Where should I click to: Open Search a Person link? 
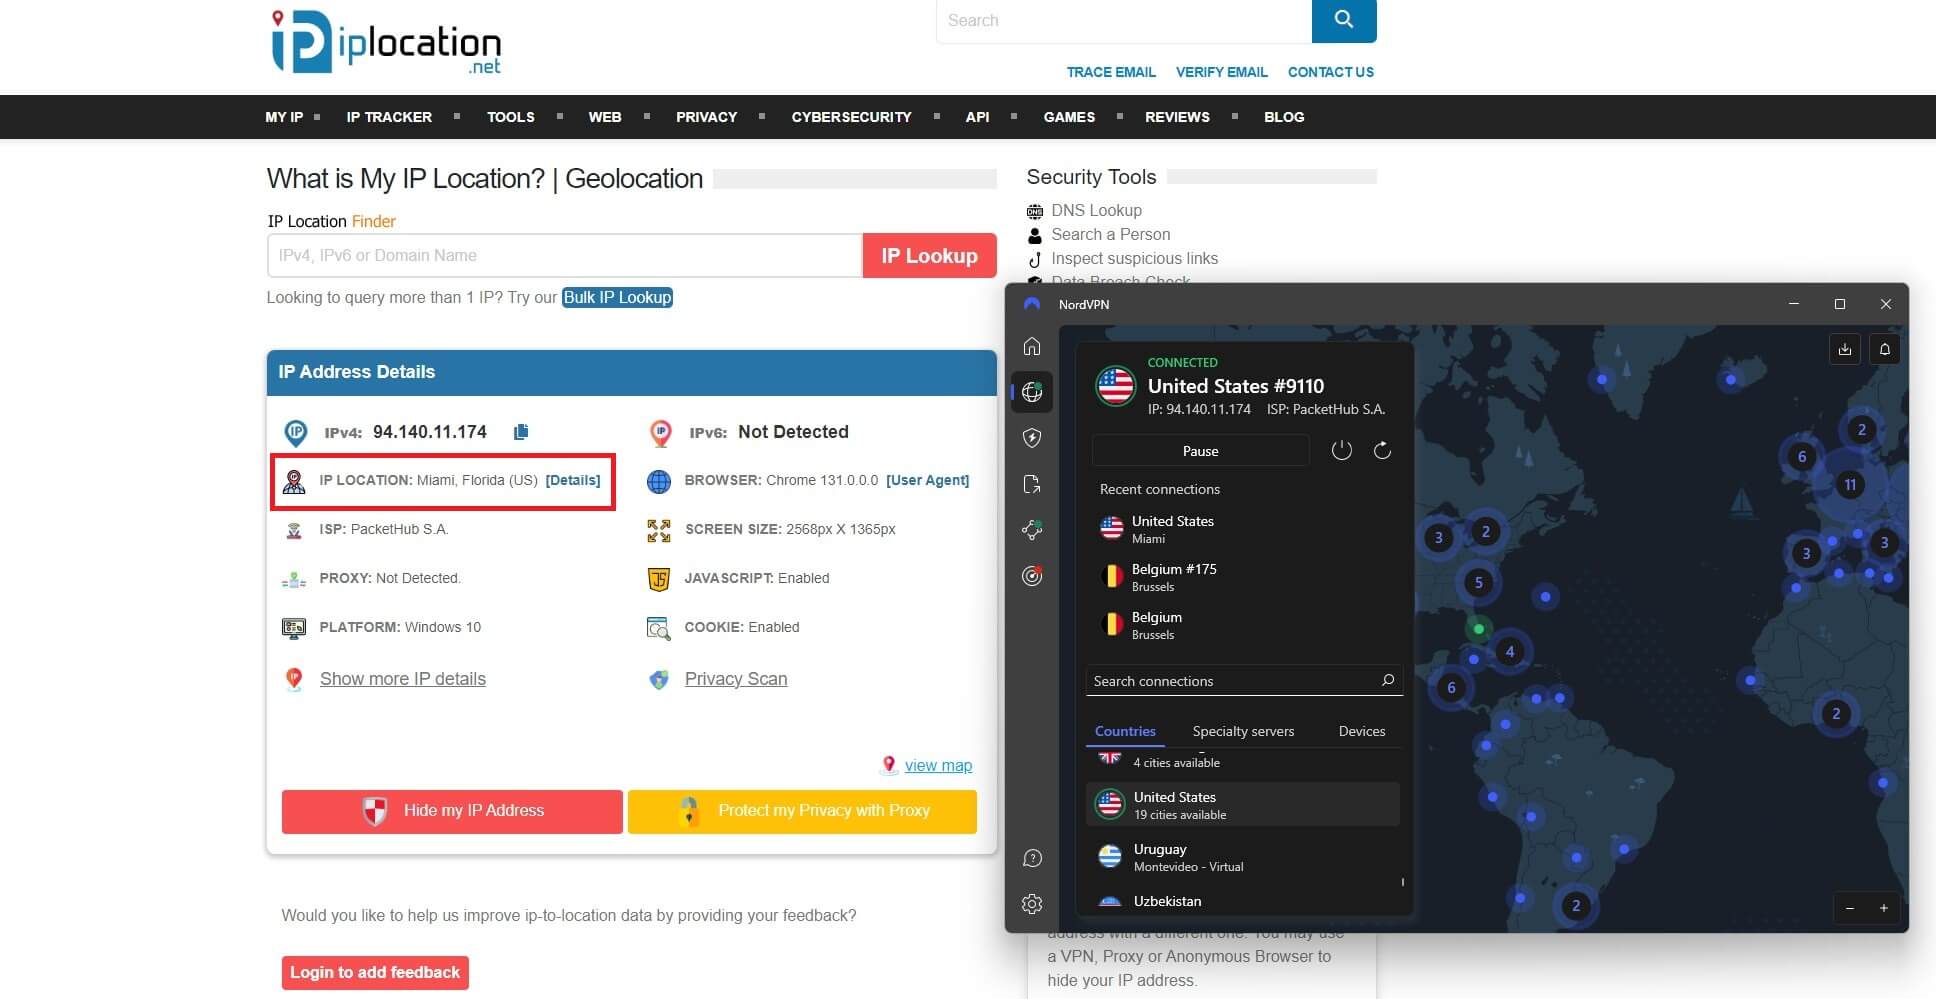1110,234
